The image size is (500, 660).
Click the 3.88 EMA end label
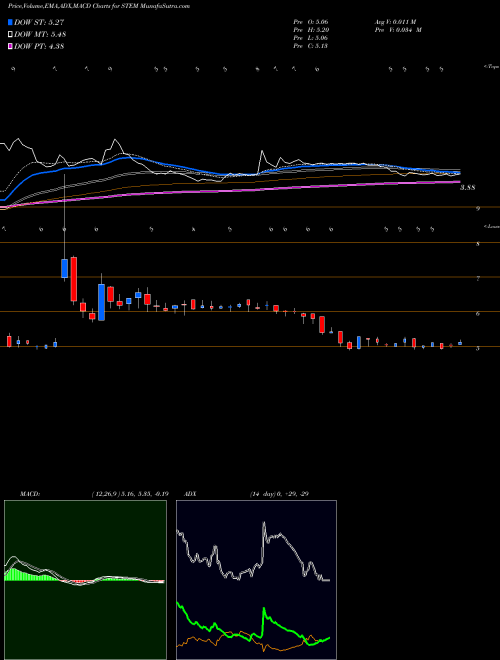coord(467,188)
